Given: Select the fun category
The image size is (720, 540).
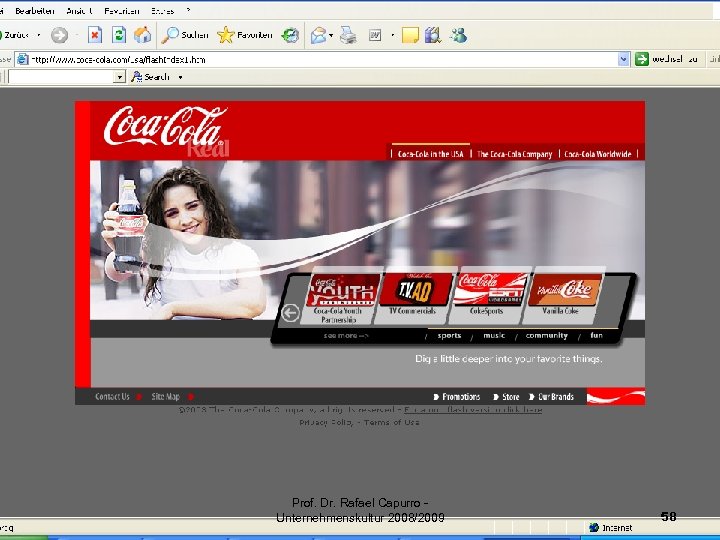Looking at the screenshot, I should pyautogui.click(x=596, y=336).
